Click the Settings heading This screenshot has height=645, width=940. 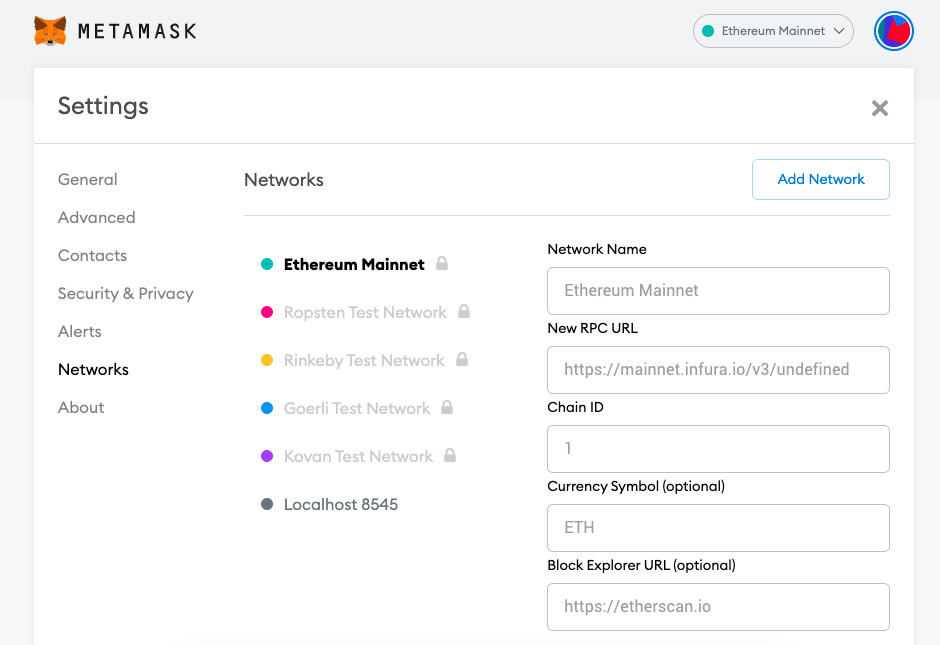click(103, 106)
